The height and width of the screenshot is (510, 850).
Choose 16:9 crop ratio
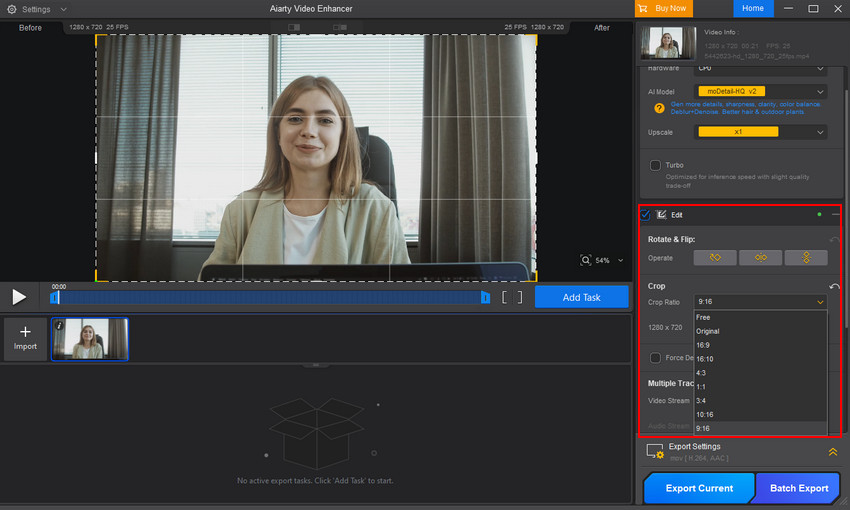760,345
